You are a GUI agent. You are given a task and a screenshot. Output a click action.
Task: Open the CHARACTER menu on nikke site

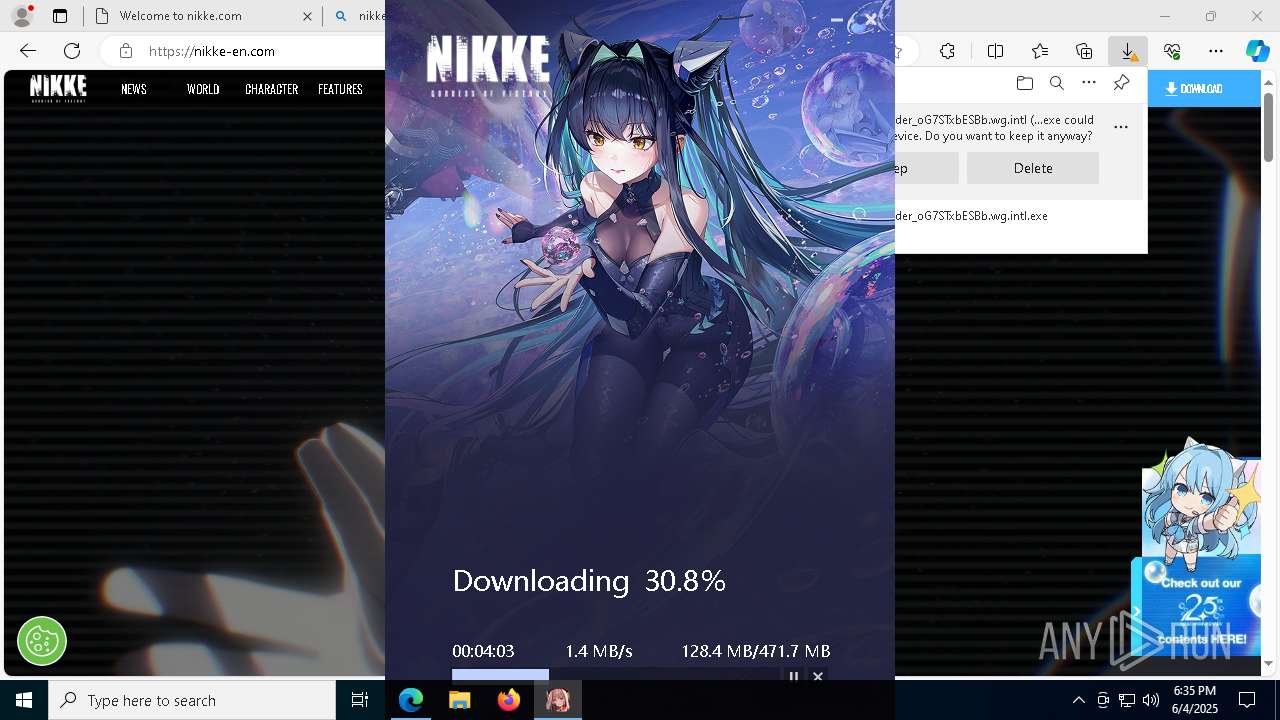(x=272, y=89)
